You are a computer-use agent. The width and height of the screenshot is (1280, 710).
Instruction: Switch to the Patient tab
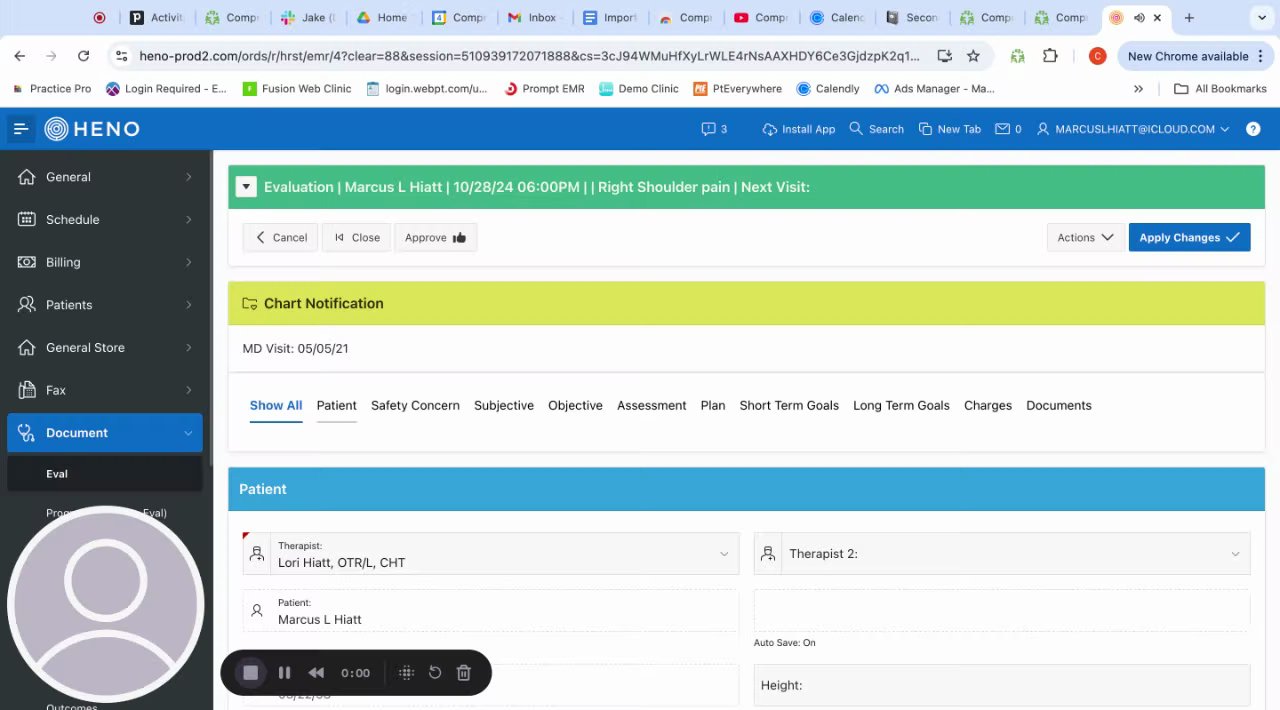coord(337,406)
